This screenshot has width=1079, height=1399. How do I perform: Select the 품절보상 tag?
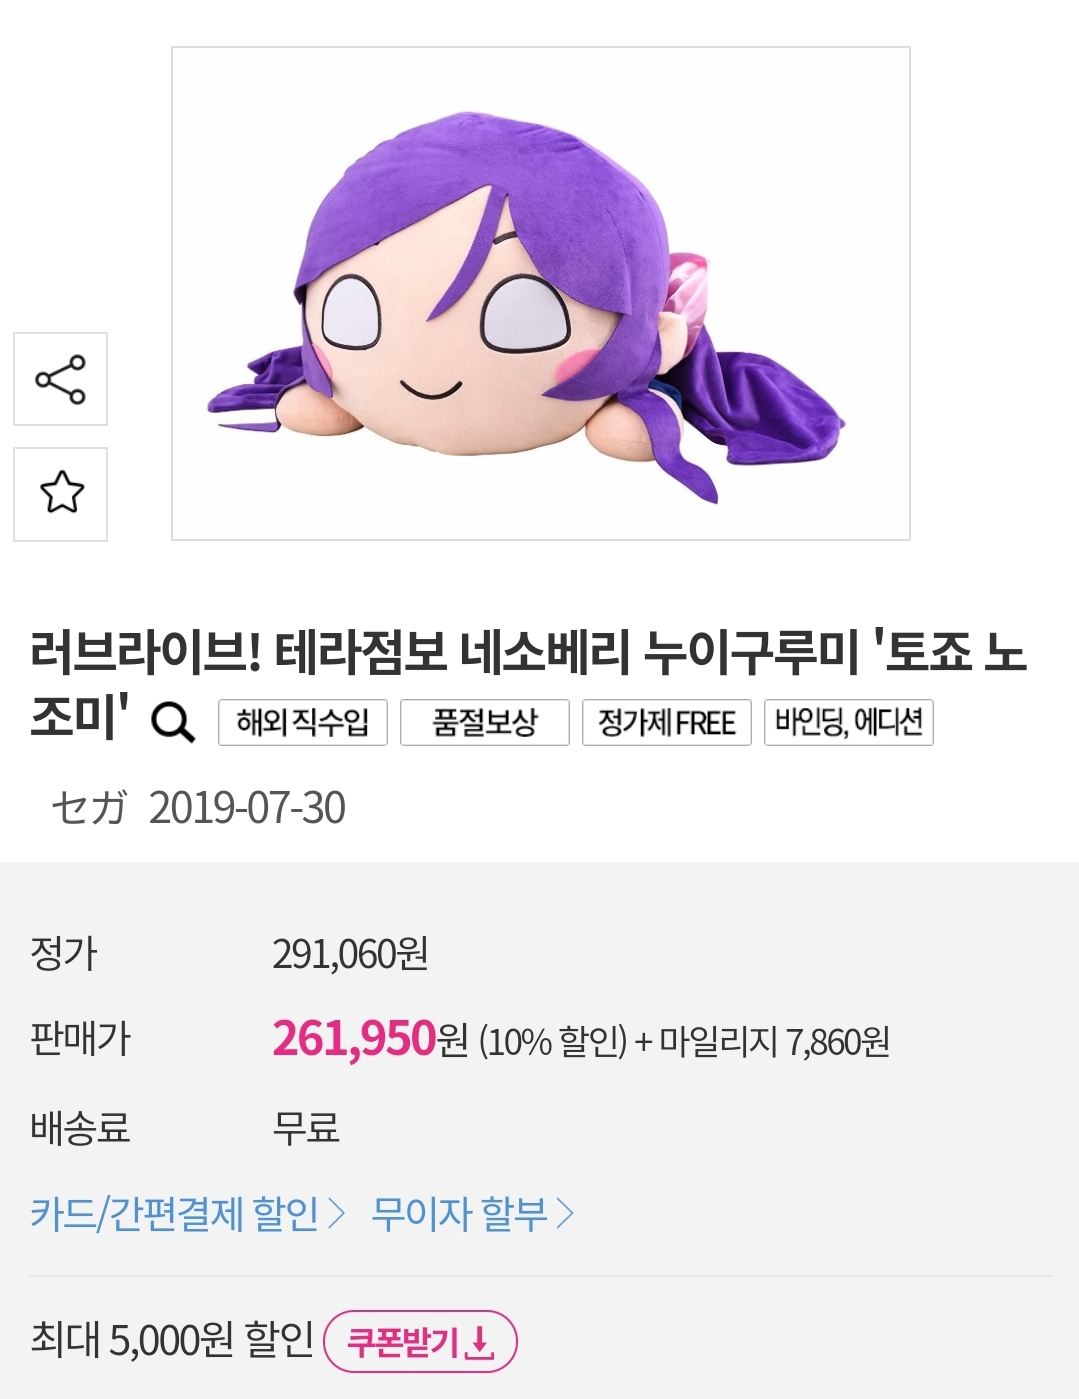click(x=485, y=722)
